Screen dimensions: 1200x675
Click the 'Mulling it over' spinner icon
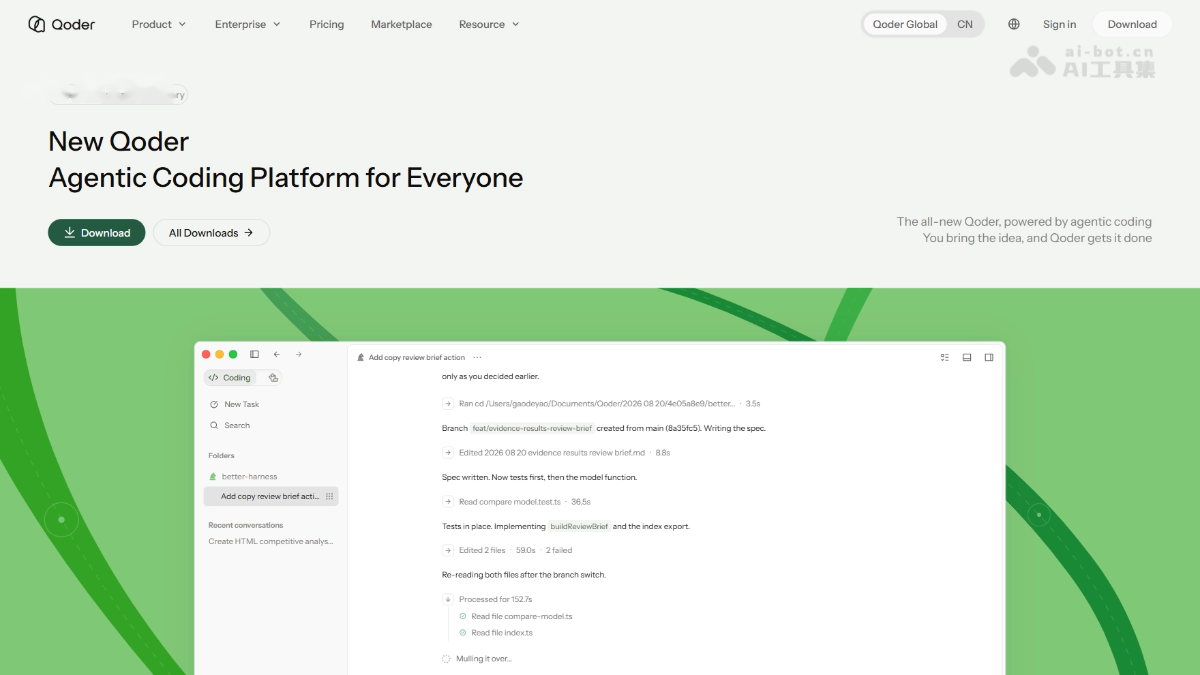[x=447, y=659]
